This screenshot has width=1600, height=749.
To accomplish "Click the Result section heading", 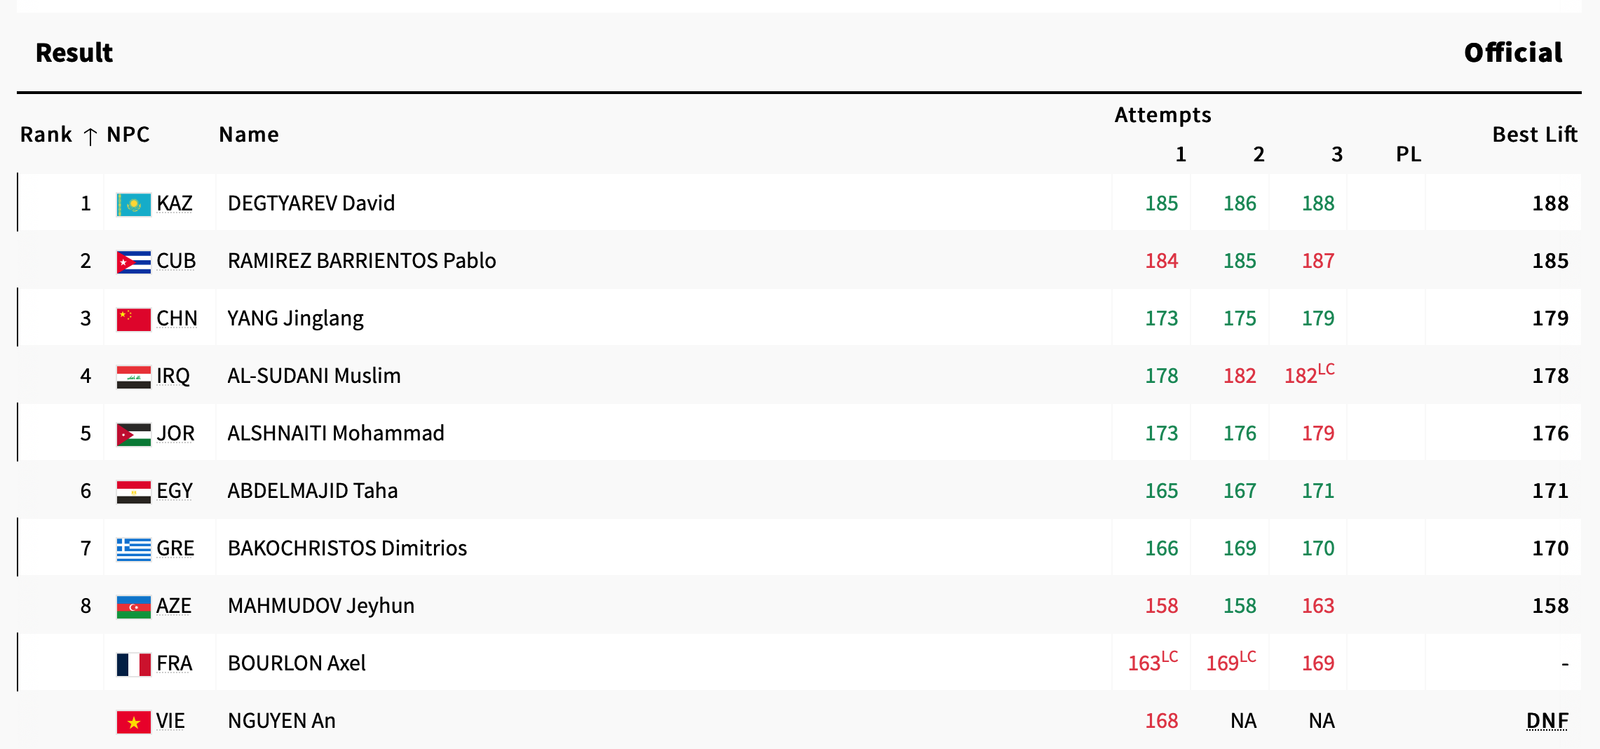I will (x=74, y=53).
